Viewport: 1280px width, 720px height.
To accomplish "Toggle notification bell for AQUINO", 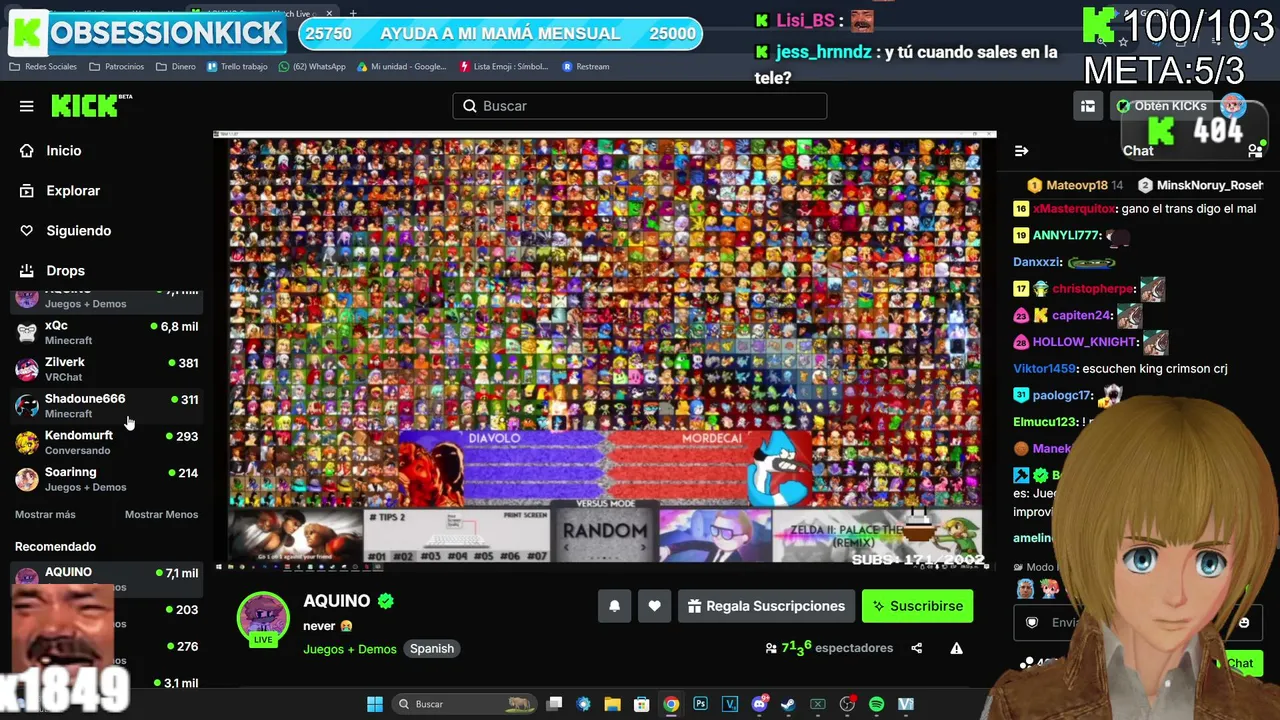I will (x=615, y=606).
